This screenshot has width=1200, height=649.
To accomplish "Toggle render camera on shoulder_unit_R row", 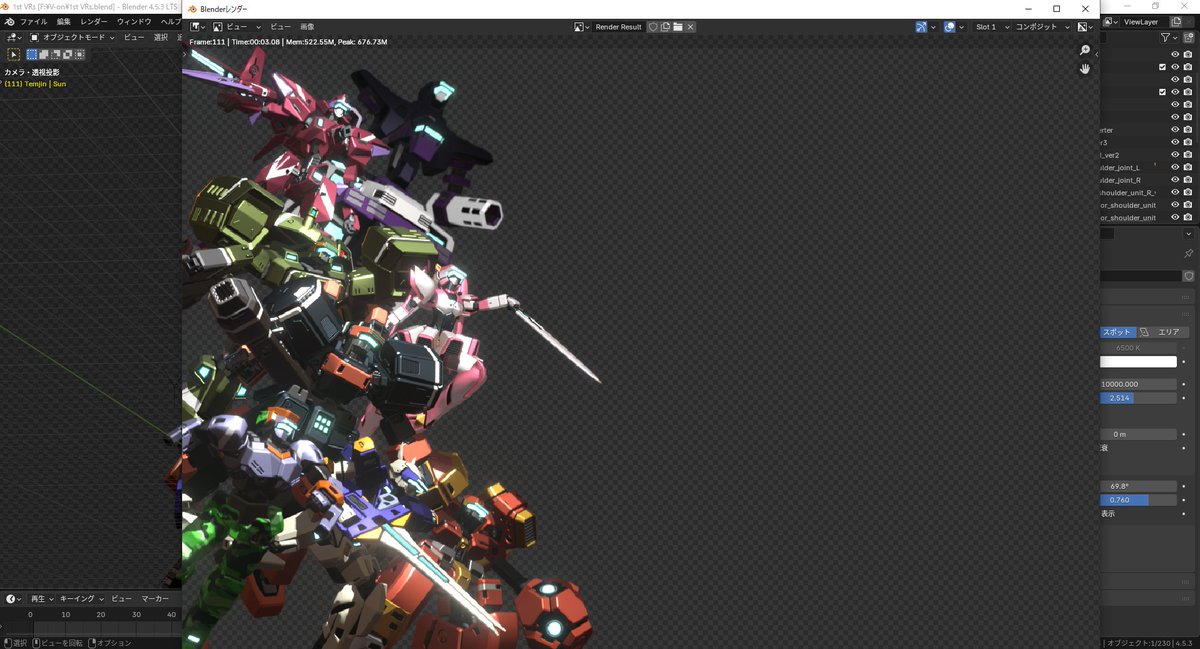I will (x=1187, y=192).
